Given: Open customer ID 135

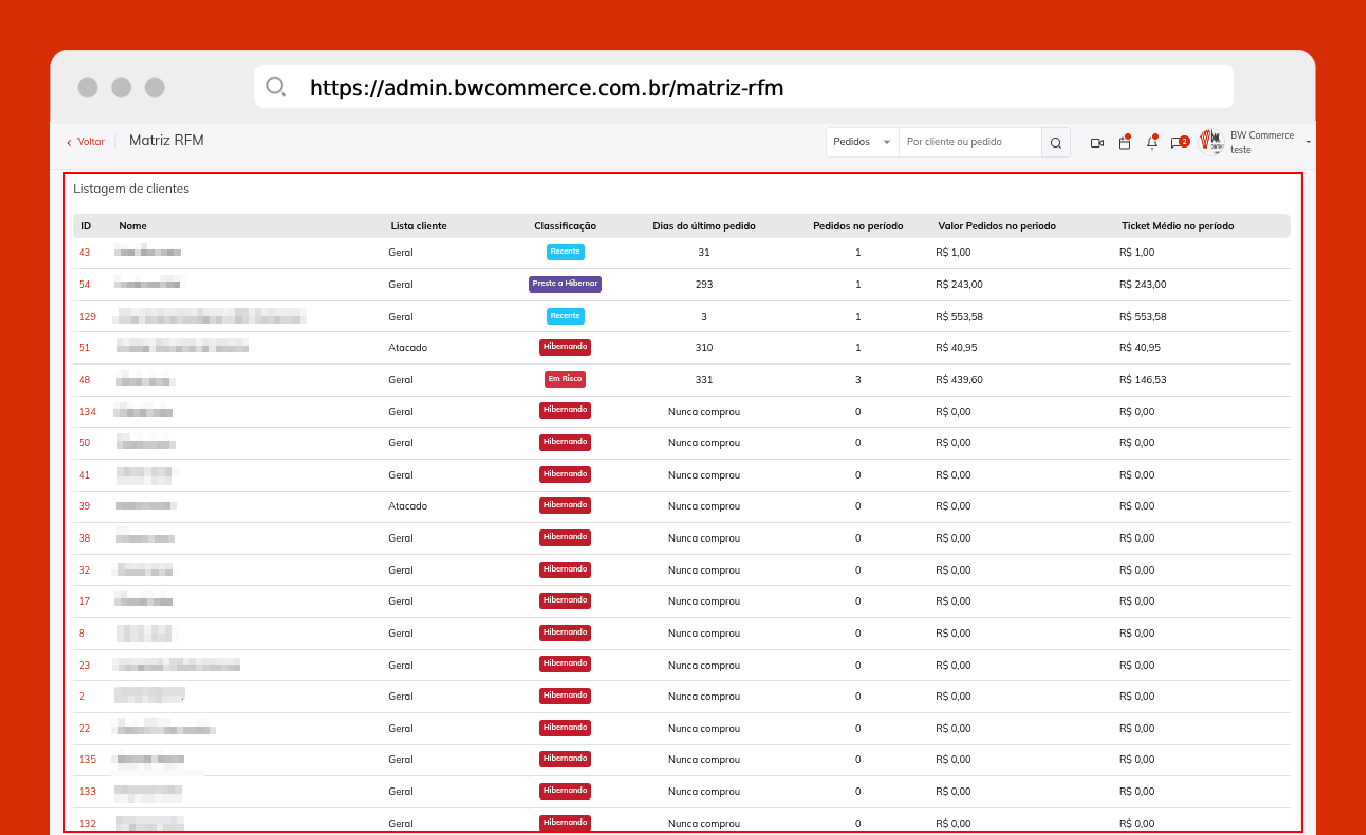Looking at the screenshot, I should tap(87, 759).
